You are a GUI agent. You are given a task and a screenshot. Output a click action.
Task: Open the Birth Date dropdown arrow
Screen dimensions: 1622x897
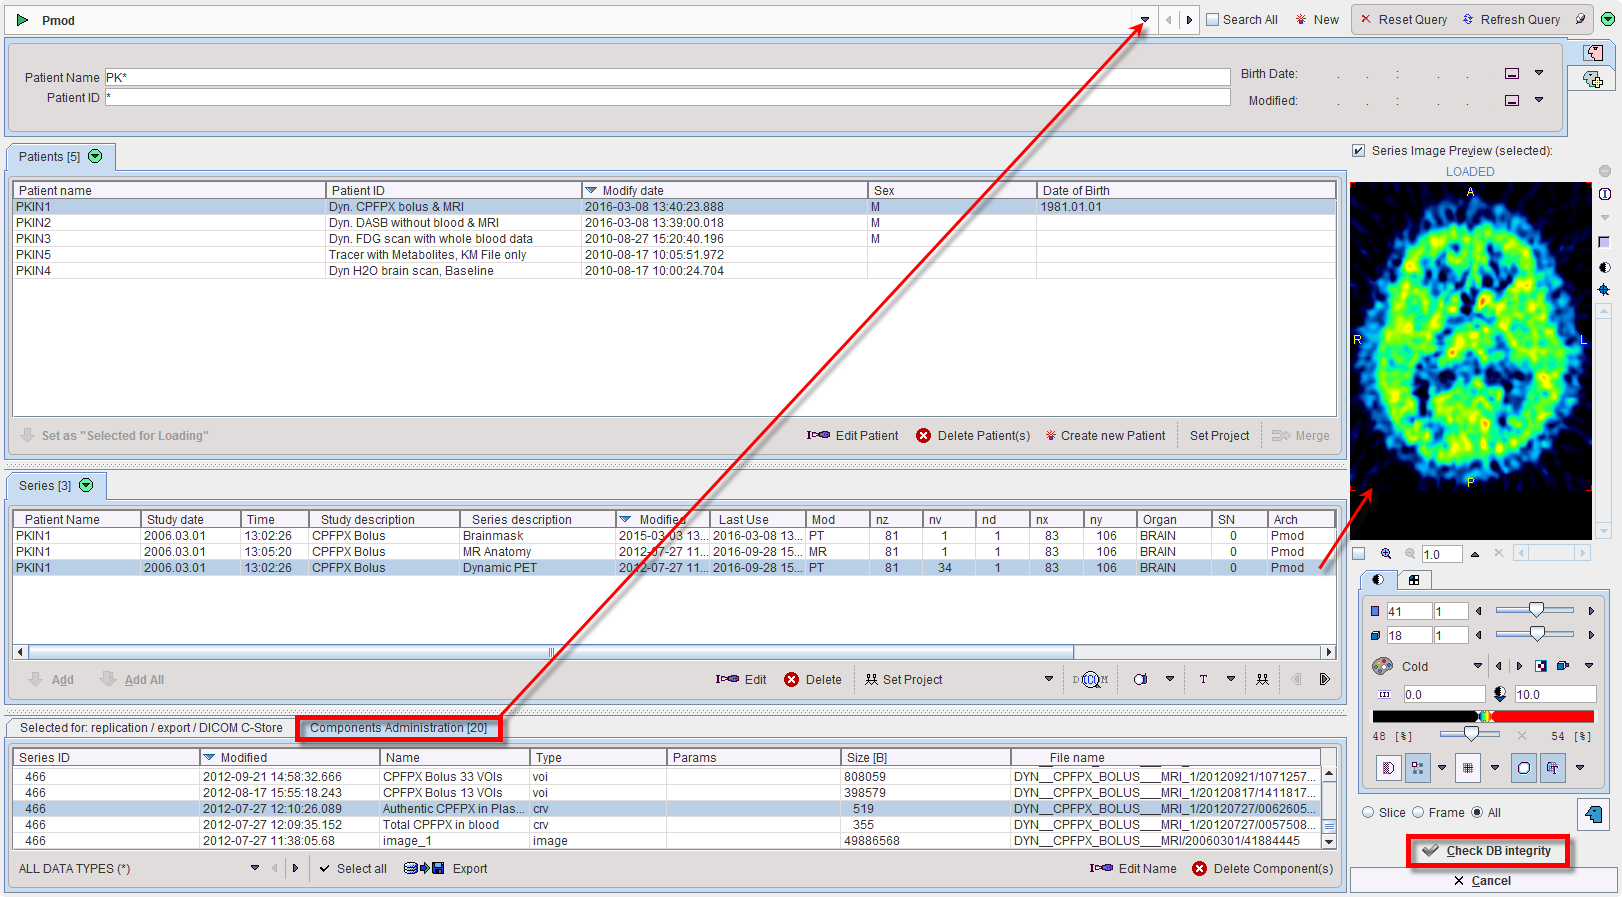[1539, 73]
